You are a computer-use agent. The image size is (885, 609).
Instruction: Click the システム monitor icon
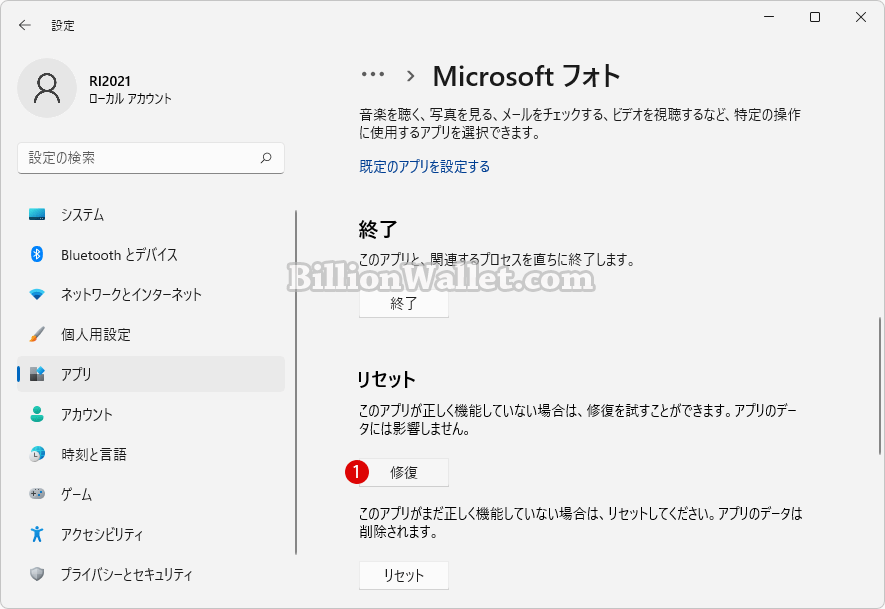point(37,214)
